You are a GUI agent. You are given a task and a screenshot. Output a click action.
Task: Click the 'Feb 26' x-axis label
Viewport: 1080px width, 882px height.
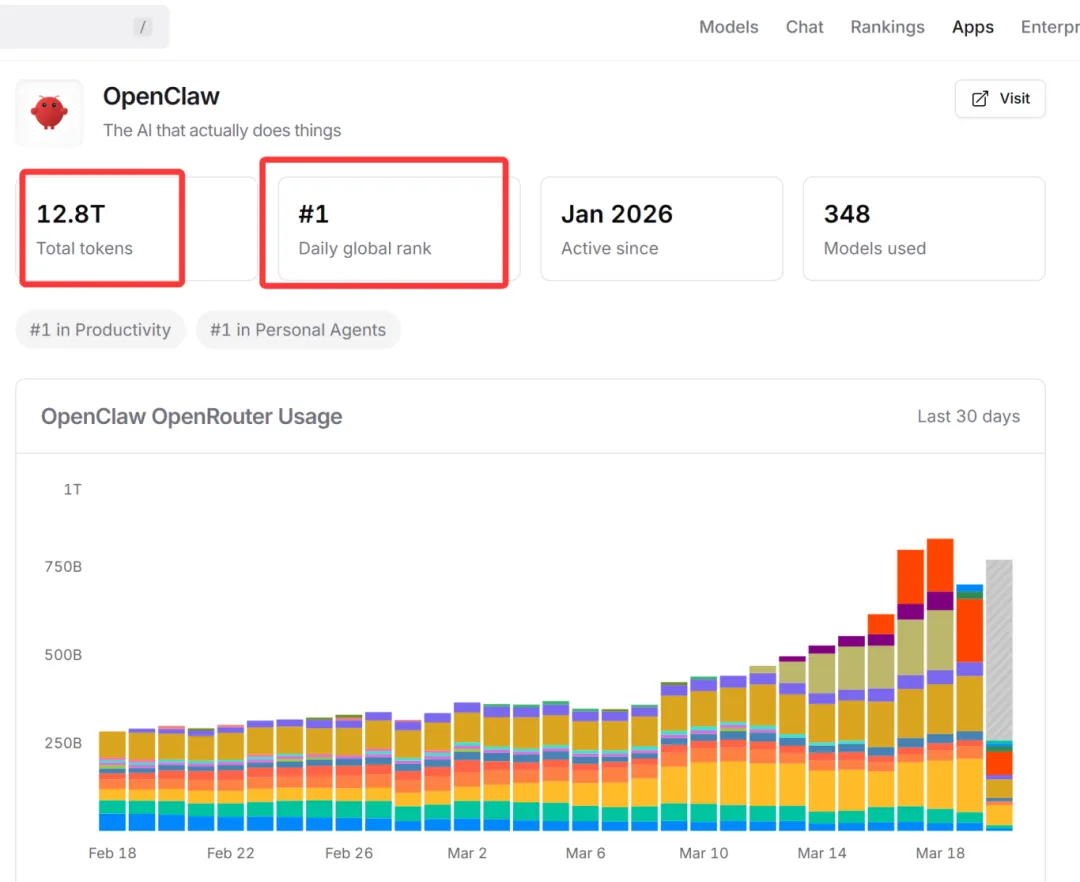click(x=349, y=853)
